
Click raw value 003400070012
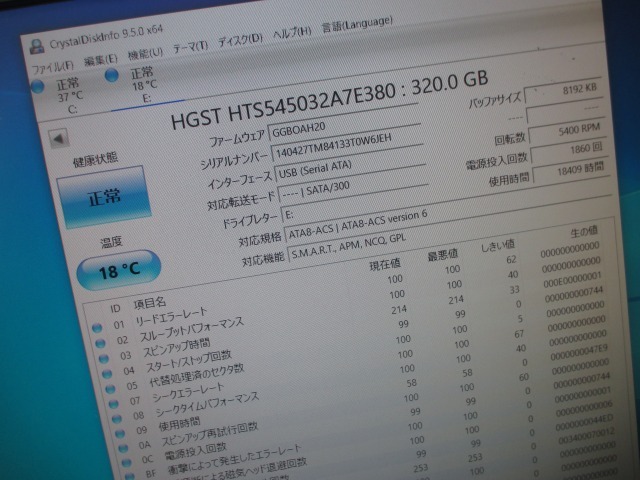tap(586, 436)
